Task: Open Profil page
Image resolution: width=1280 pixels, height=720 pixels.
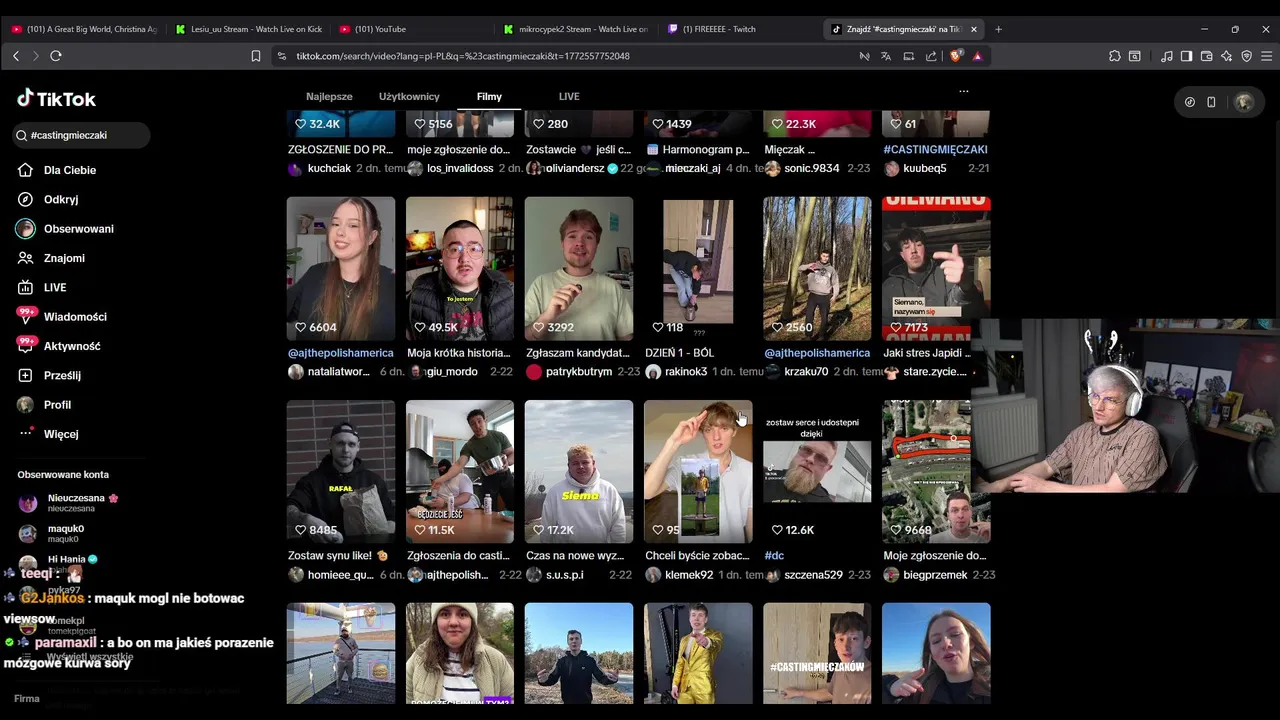Action: click(x=44, y=405)
